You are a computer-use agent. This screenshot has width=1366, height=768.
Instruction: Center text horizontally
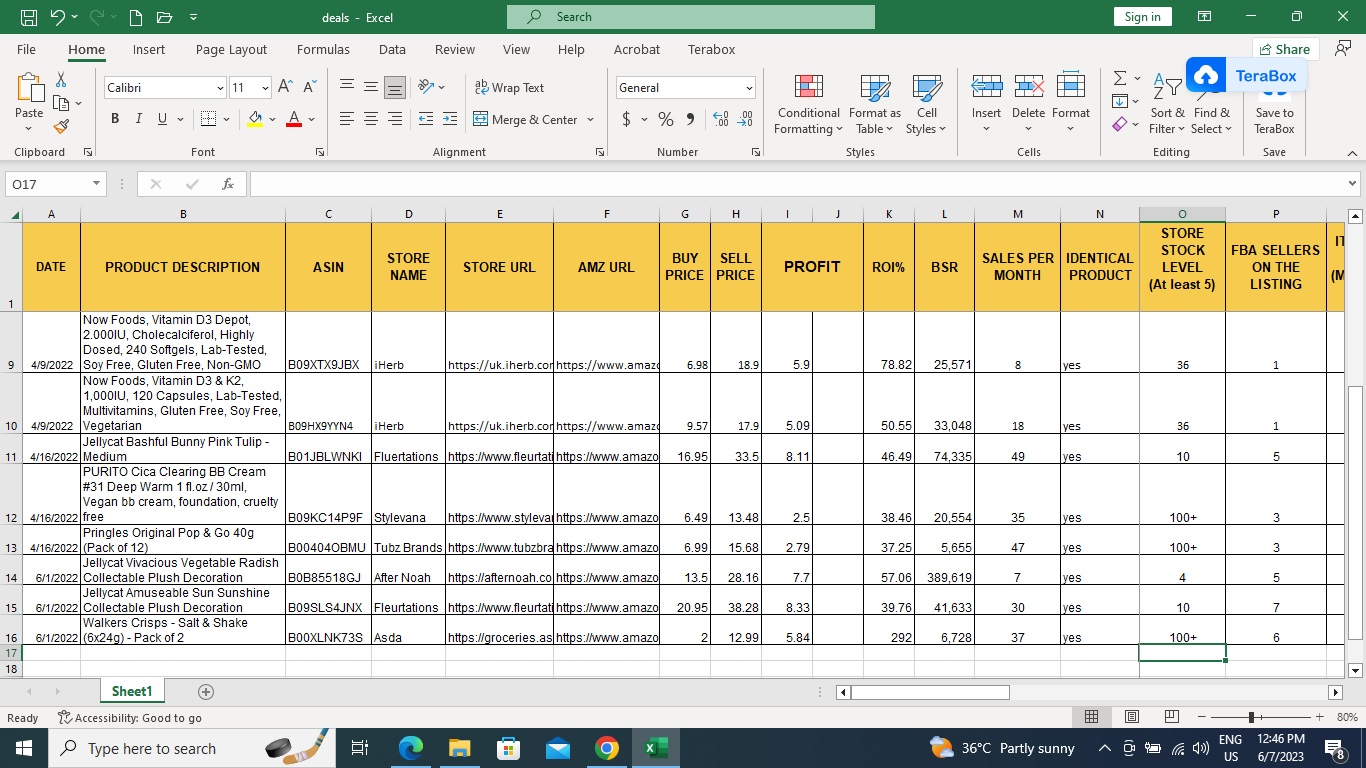coord(371,119)
